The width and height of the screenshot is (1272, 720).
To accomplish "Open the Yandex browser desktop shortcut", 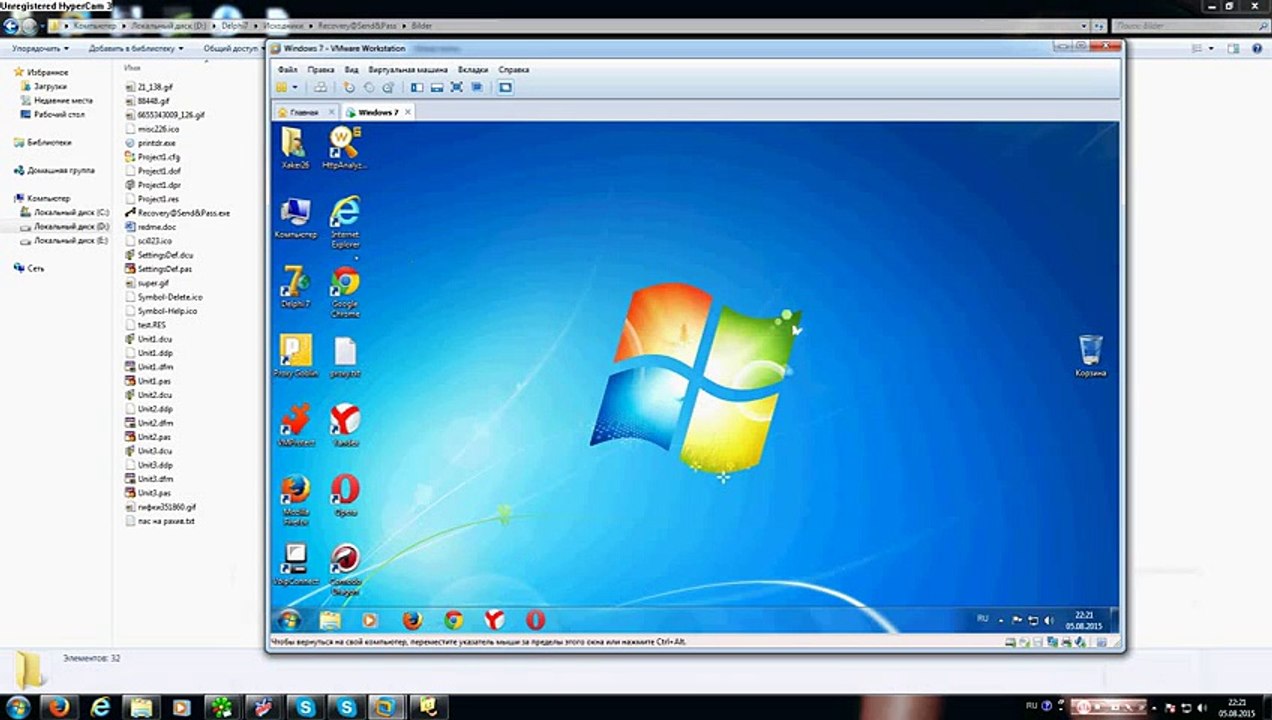I will [345, 425].
